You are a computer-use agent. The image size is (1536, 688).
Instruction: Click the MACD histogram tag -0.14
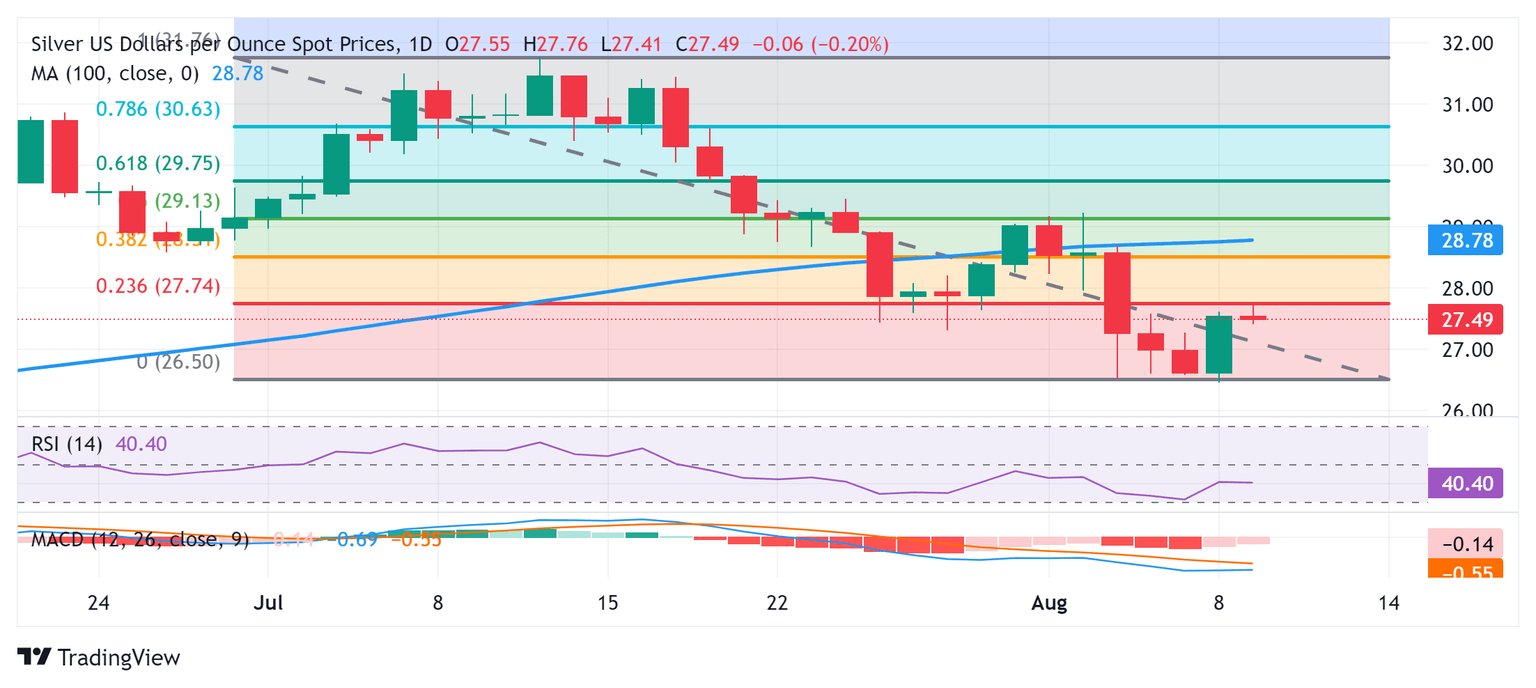(1466, 544)
